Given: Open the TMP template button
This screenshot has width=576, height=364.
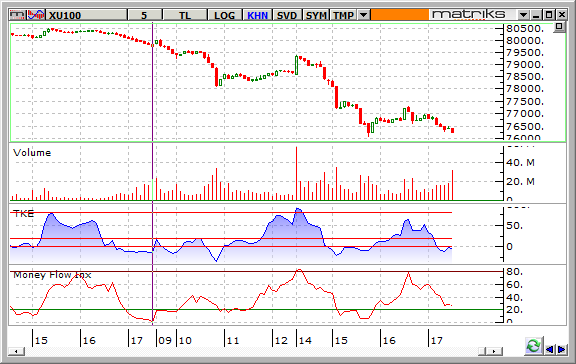Looking at the screenshot, I should 343,15.
